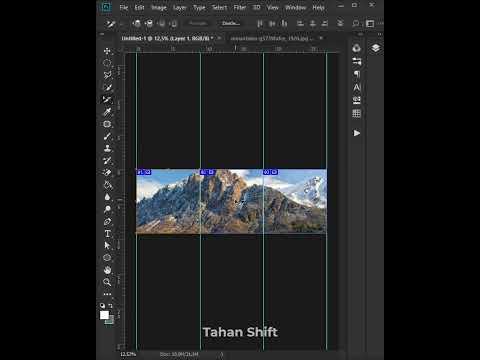Reset default foreground and background colors

(102, 305)
